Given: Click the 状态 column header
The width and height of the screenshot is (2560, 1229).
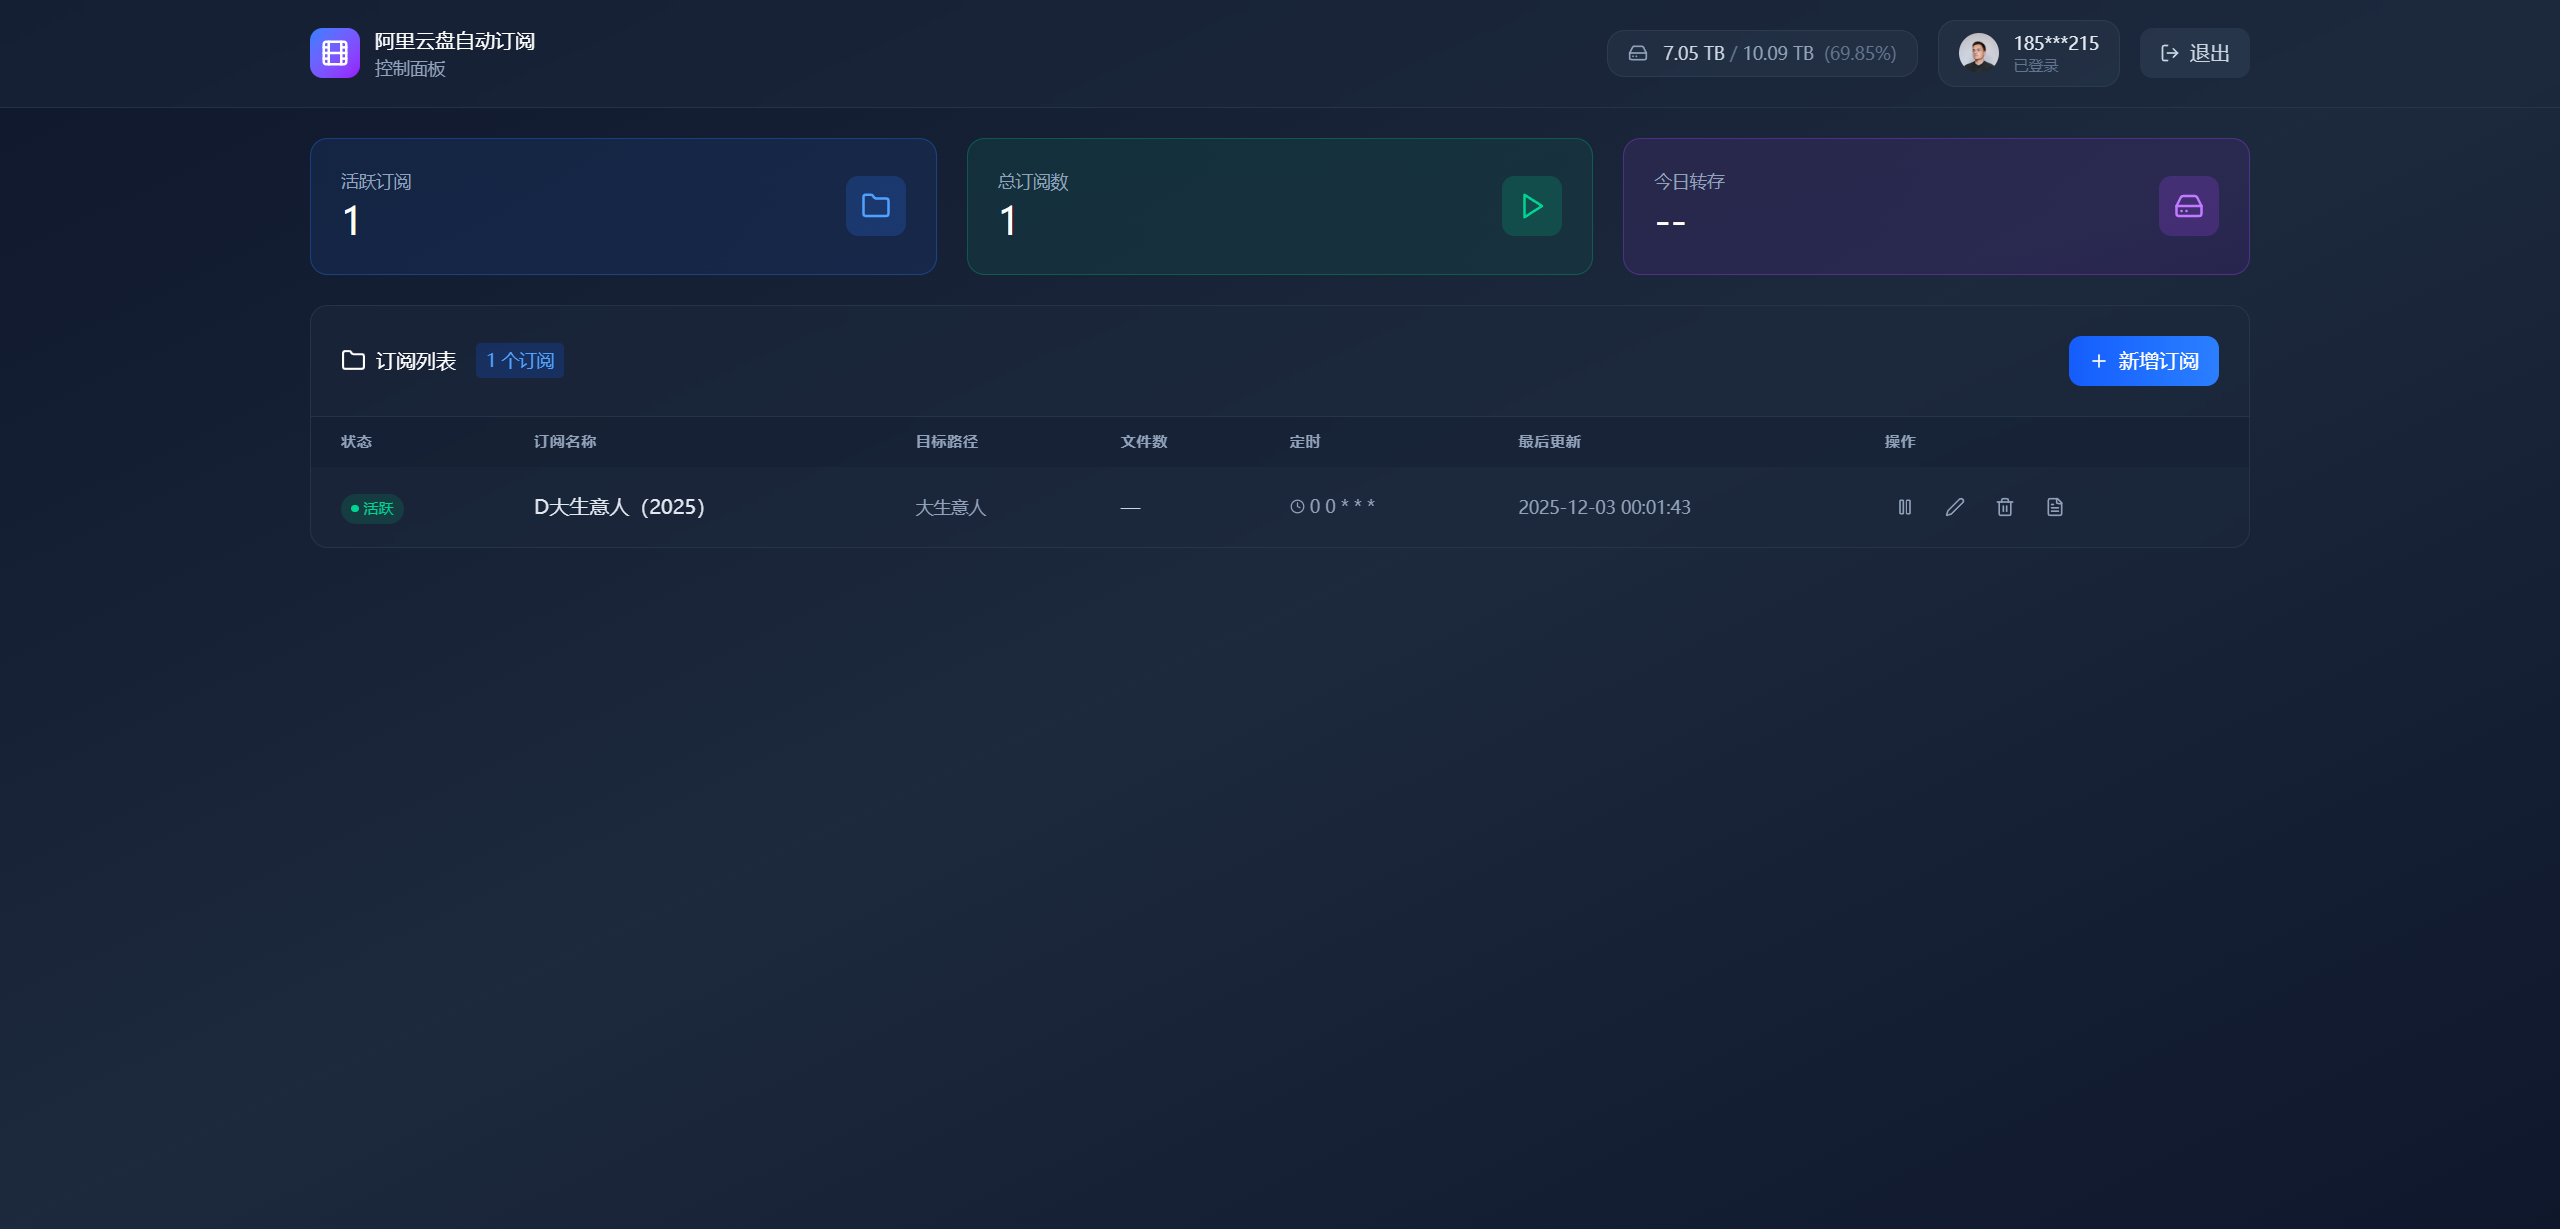Looking at the screenshot, I should tap(356, 442).
